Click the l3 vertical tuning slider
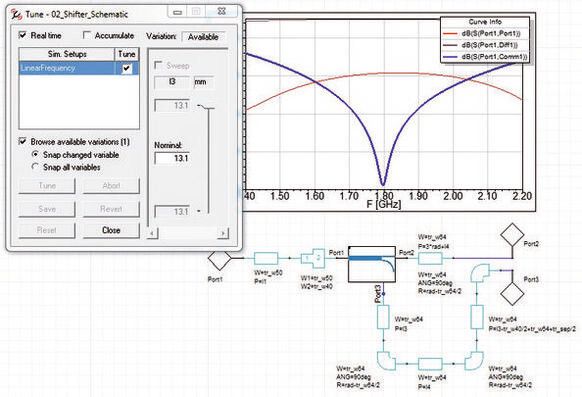 208,160
